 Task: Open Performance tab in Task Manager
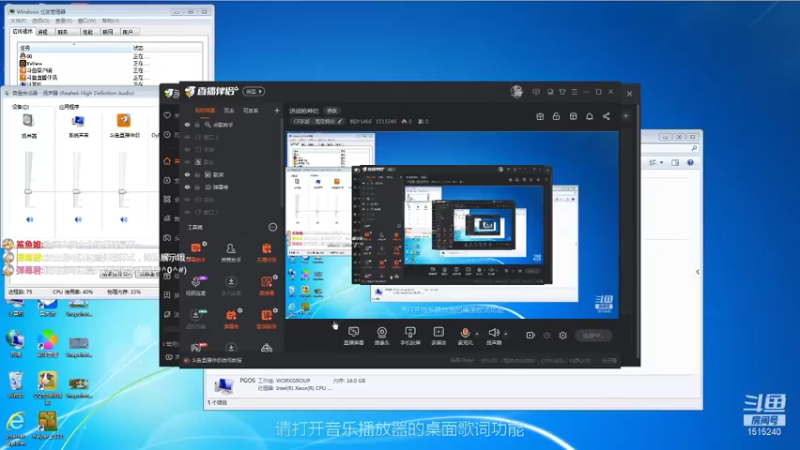88,32
